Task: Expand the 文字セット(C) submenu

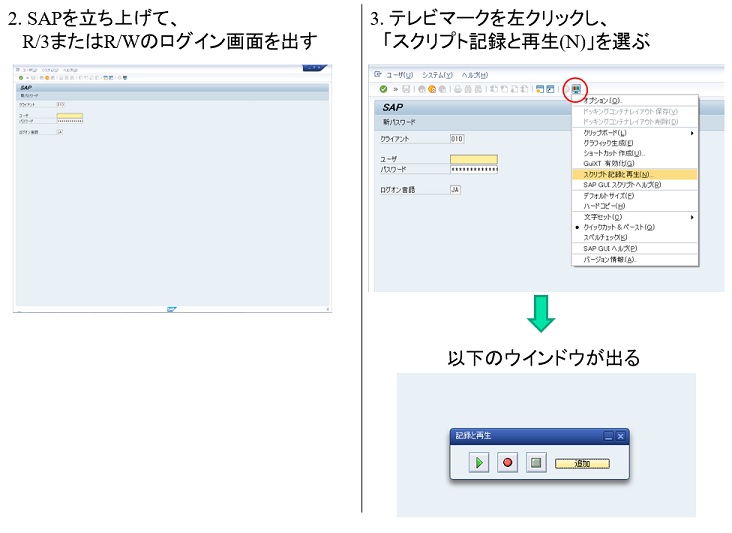Action: (635, 217)
